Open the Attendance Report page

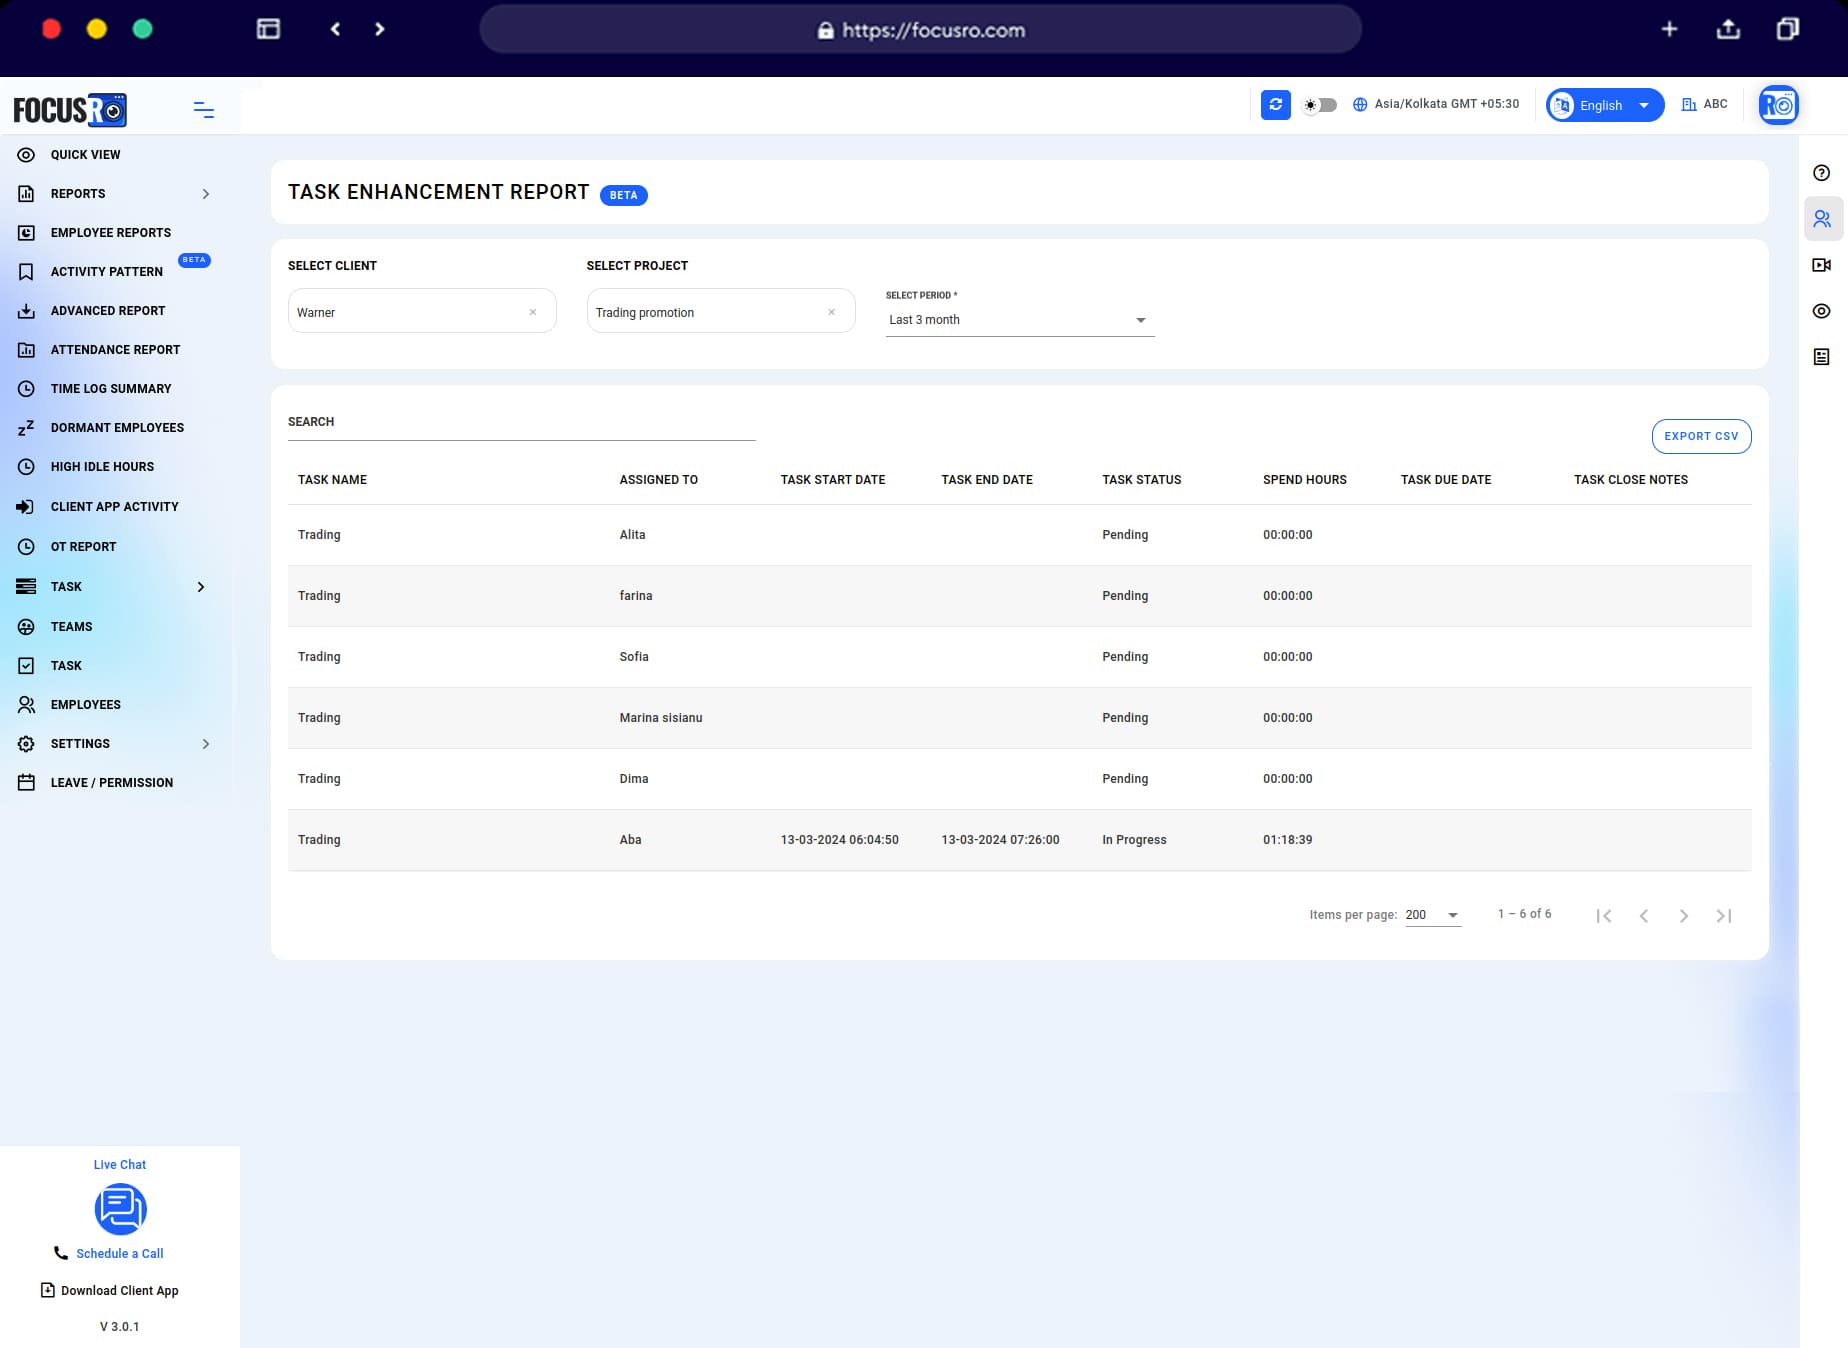click(115, 350)
